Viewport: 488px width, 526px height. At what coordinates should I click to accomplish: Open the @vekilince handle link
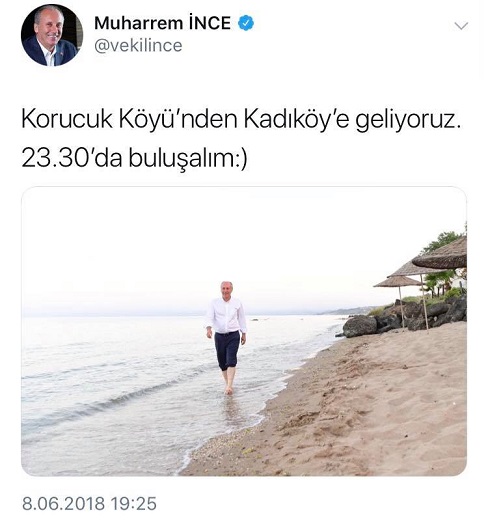[x=138, y=46]
